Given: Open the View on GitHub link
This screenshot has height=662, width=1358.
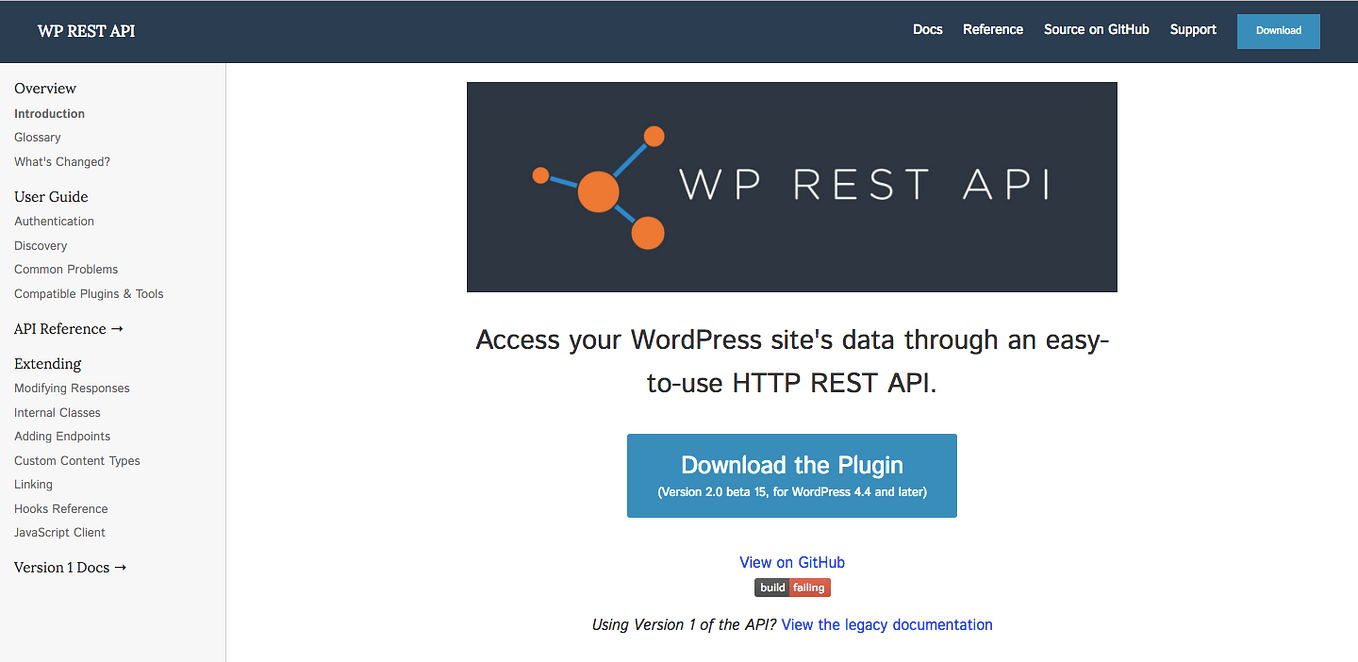Looking at the screenshot, I should (791, 562).
